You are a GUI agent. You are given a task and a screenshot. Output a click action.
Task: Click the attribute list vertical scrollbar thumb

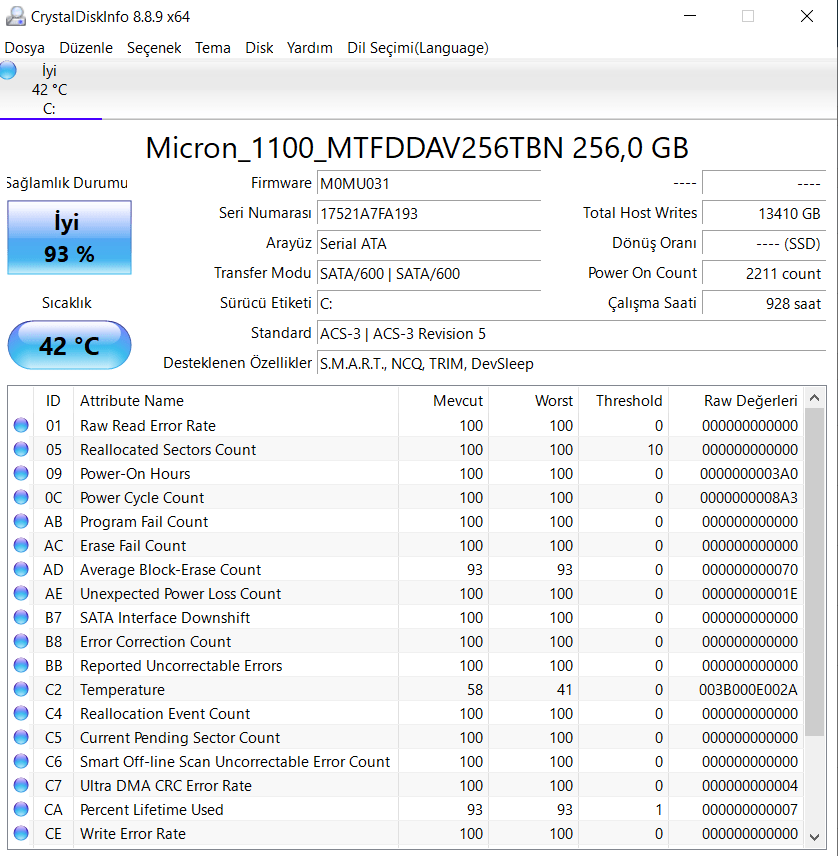(815, 571)
